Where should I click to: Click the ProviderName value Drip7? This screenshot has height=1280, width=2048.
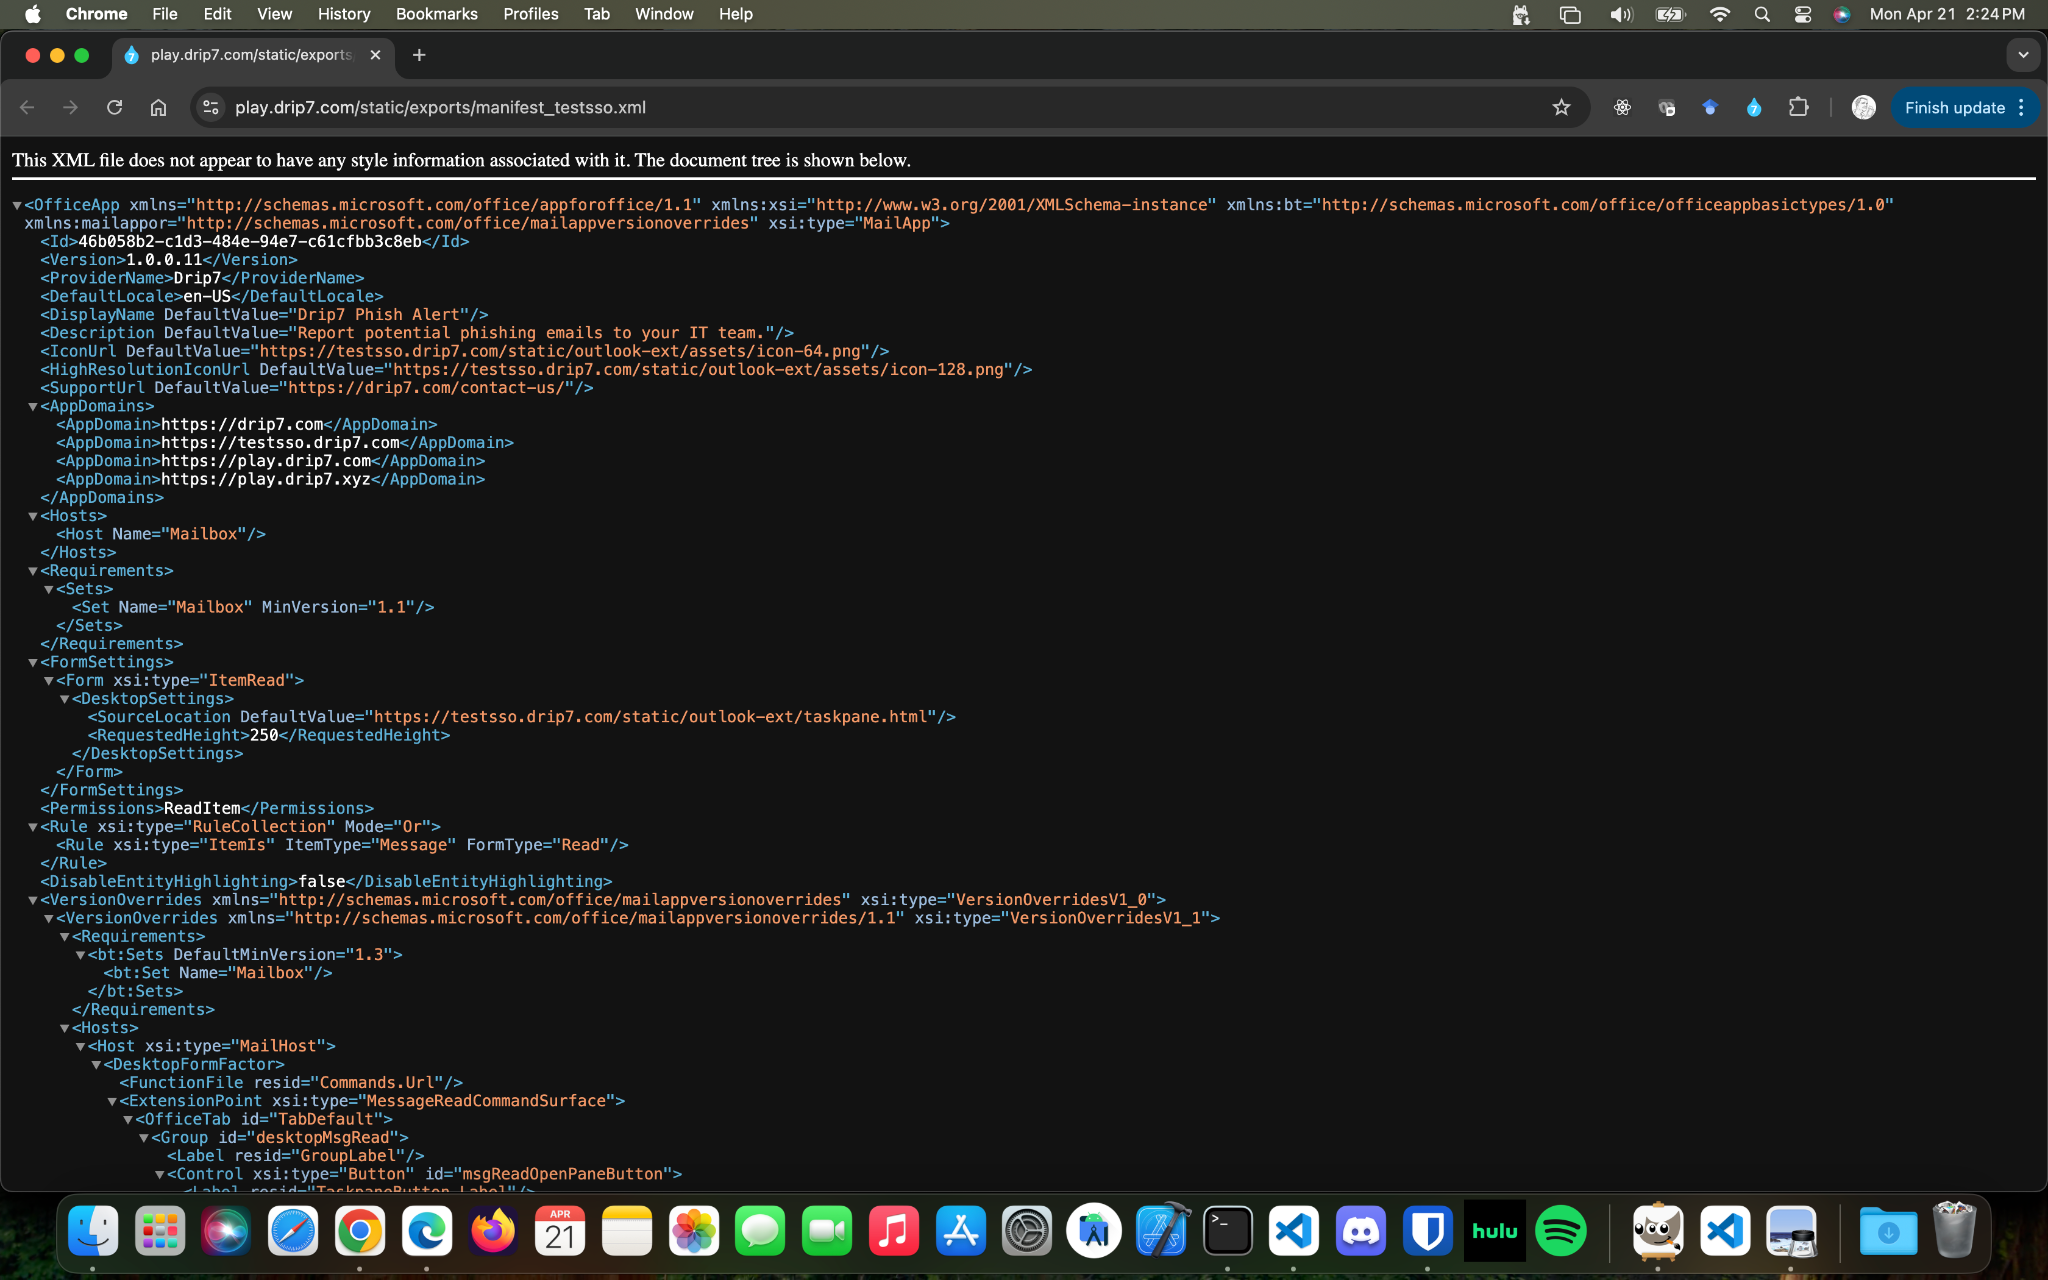pyautogui.click(x=197, y=278)
